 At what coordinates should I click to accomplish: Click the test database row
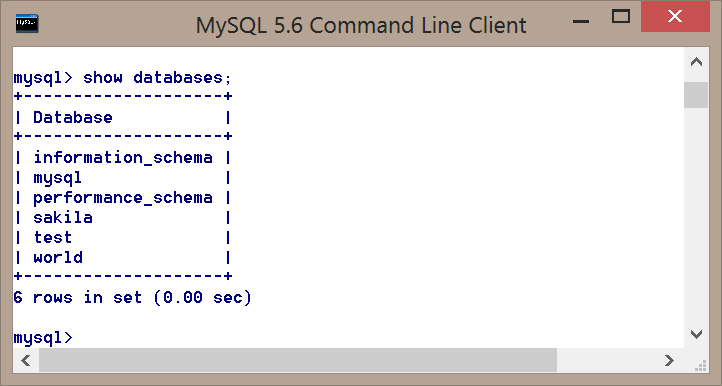(x=122, y=238)
